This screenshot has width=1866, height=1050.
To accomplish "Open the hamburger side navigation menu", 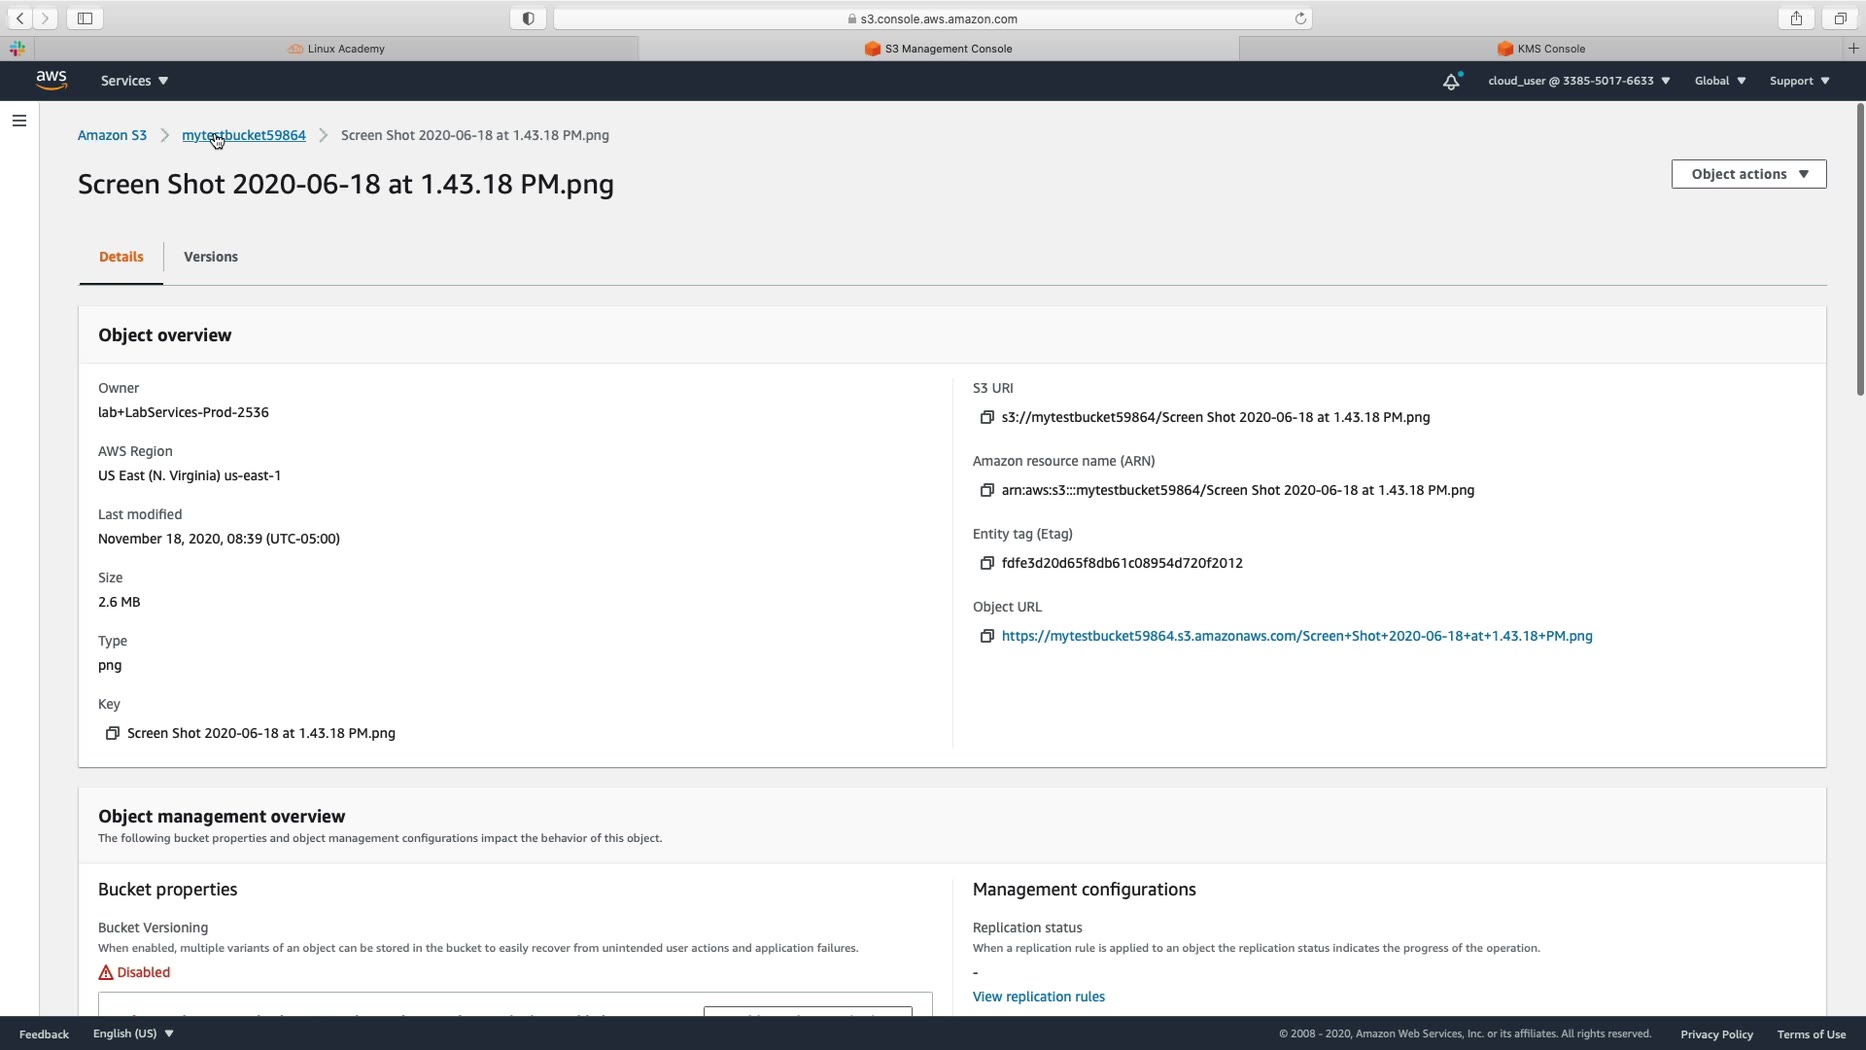I will coord(19,121).
